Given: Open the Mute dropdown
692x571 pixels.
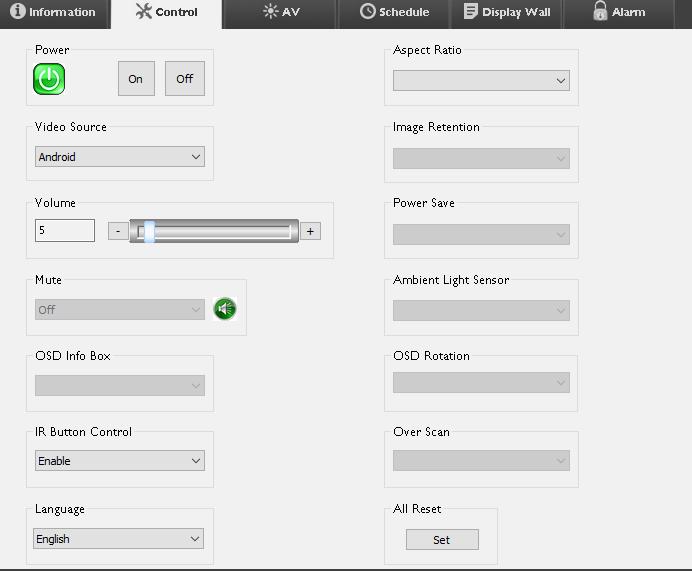Looking at the screenshot, I should [x=120, y=309].
